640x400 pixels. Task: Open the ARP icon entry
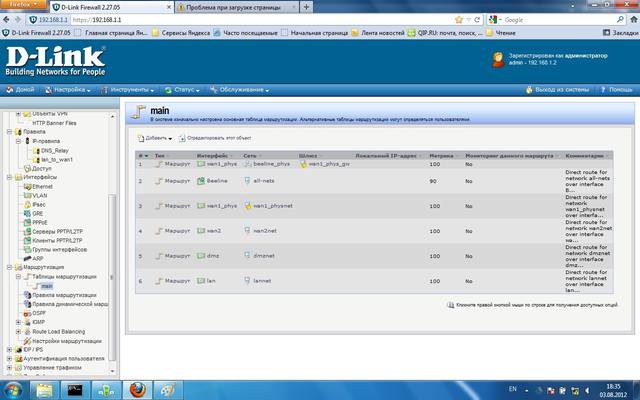click(27, 258)
